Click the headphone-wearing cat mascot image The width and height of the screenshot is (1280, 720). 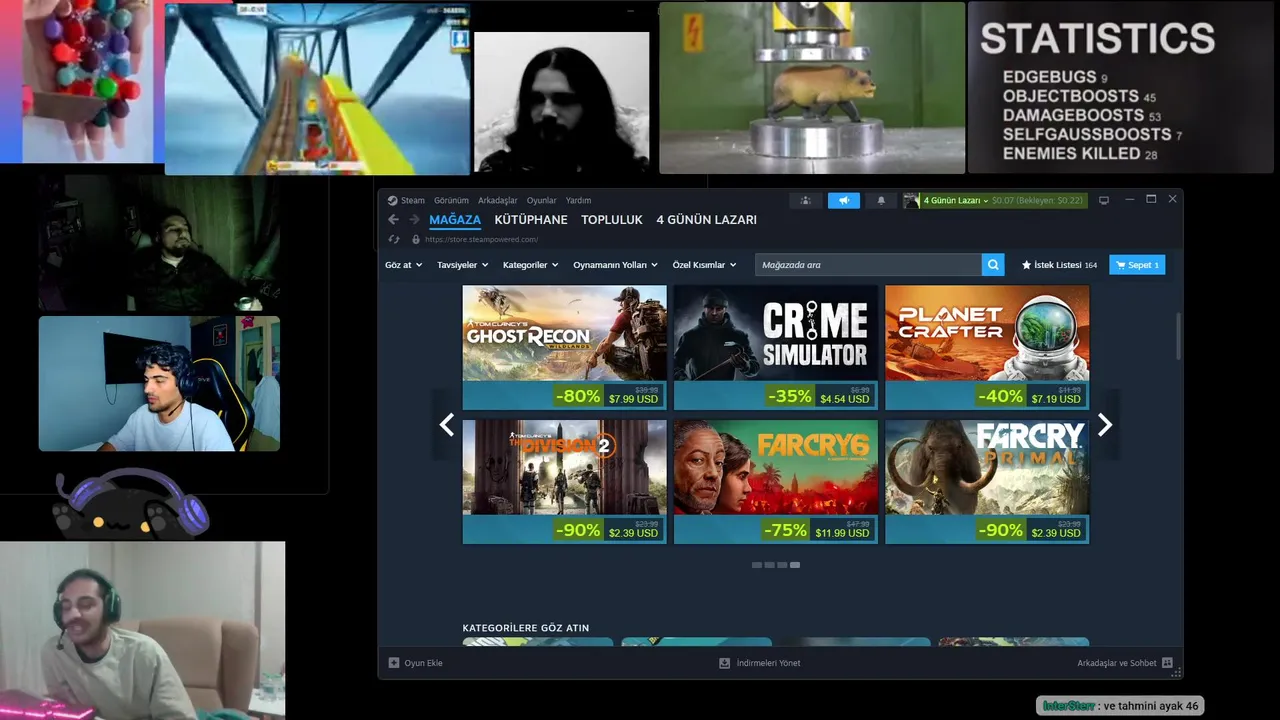click(131, 505)
